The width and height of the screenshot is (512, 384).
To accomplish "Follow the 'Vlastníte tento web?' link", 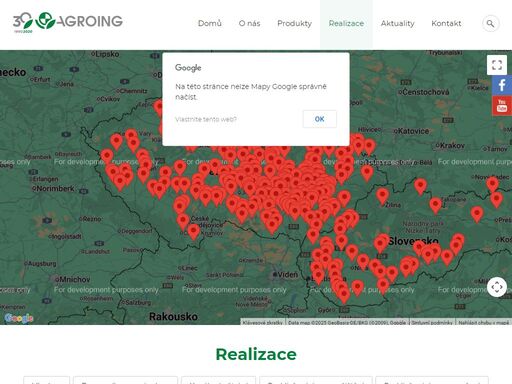I will click(x=206, y=119).
